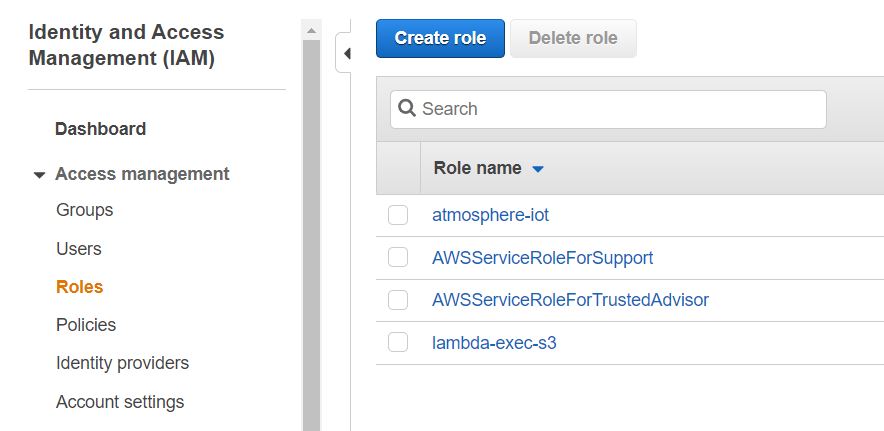Go to Groups in sidebar

[84, 210]
